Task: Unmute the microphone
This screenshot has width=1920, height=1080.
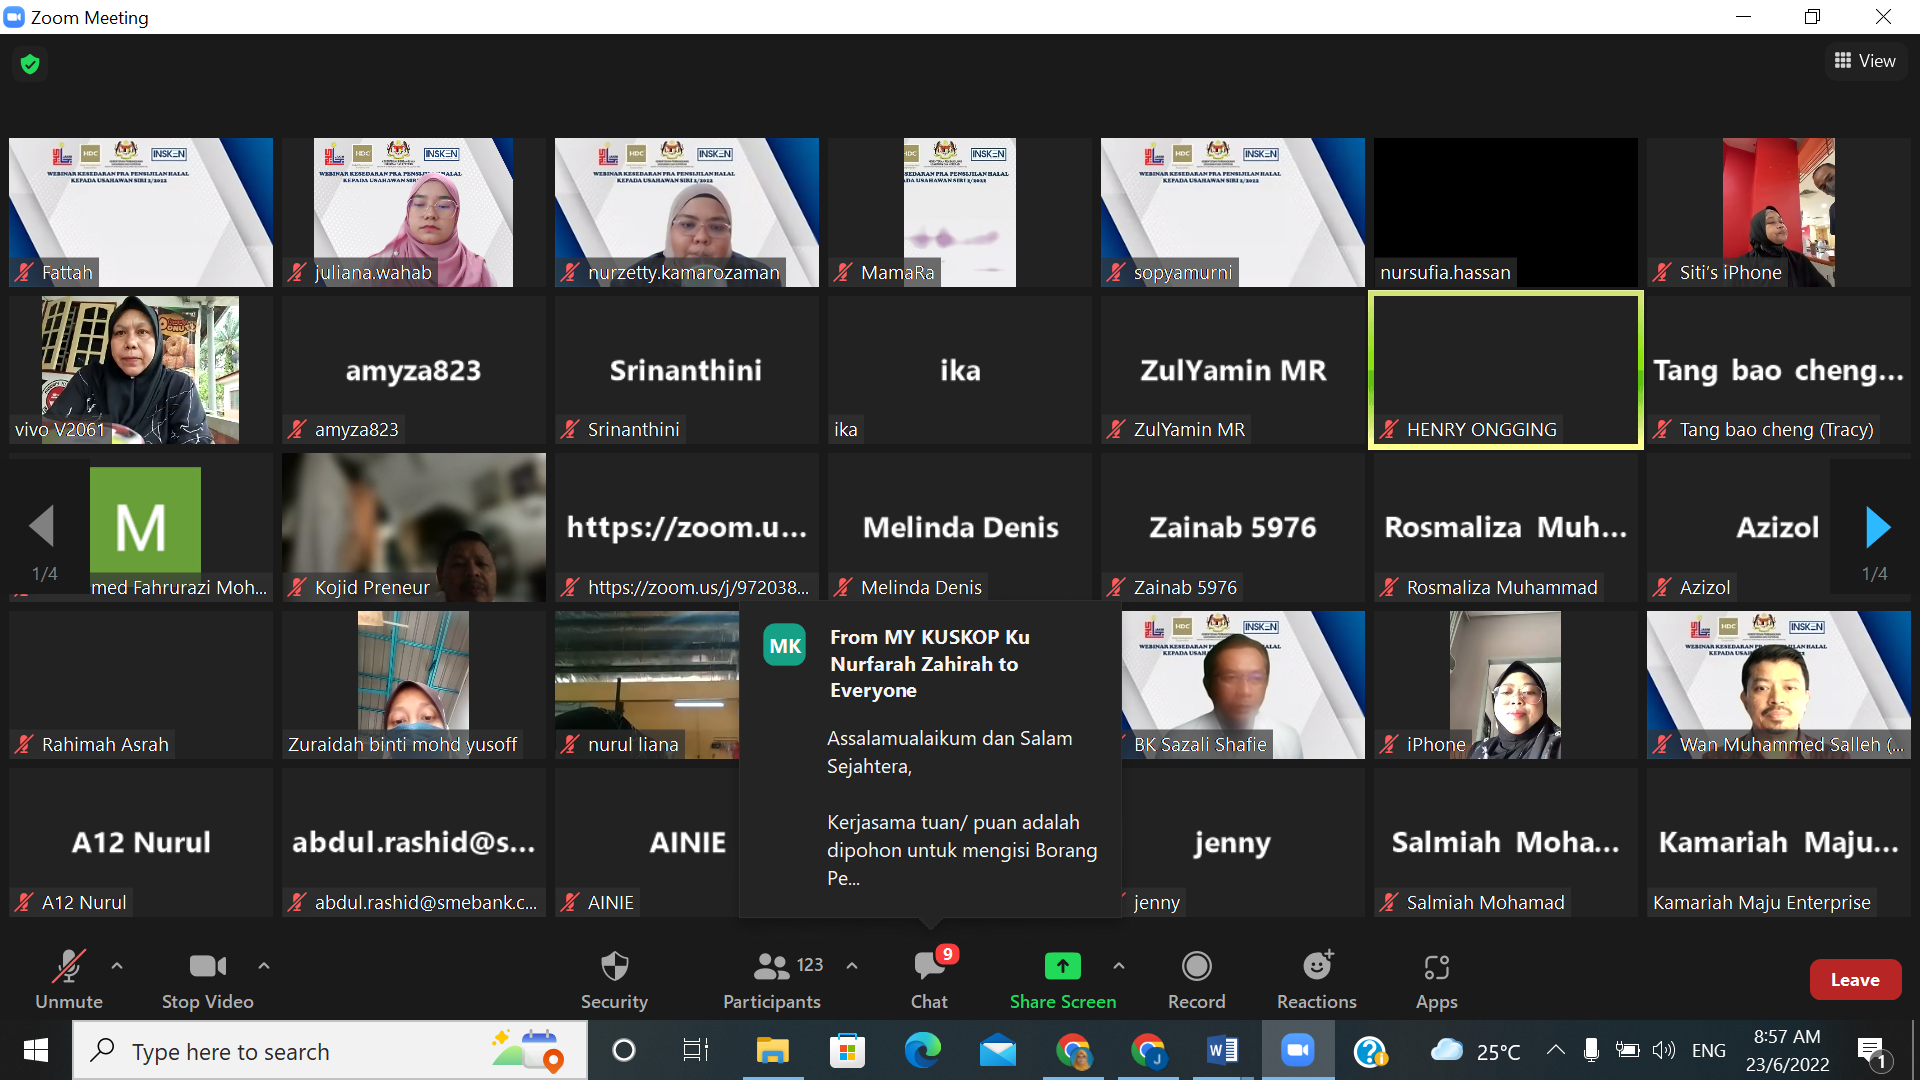Action: tap(68, 978)
